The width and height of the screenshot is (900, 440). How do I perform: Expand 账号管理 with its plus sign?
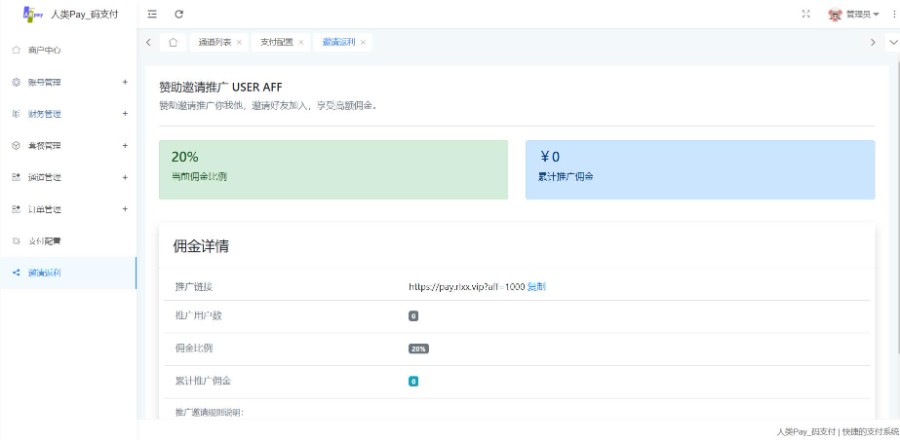tap(125, 82)
